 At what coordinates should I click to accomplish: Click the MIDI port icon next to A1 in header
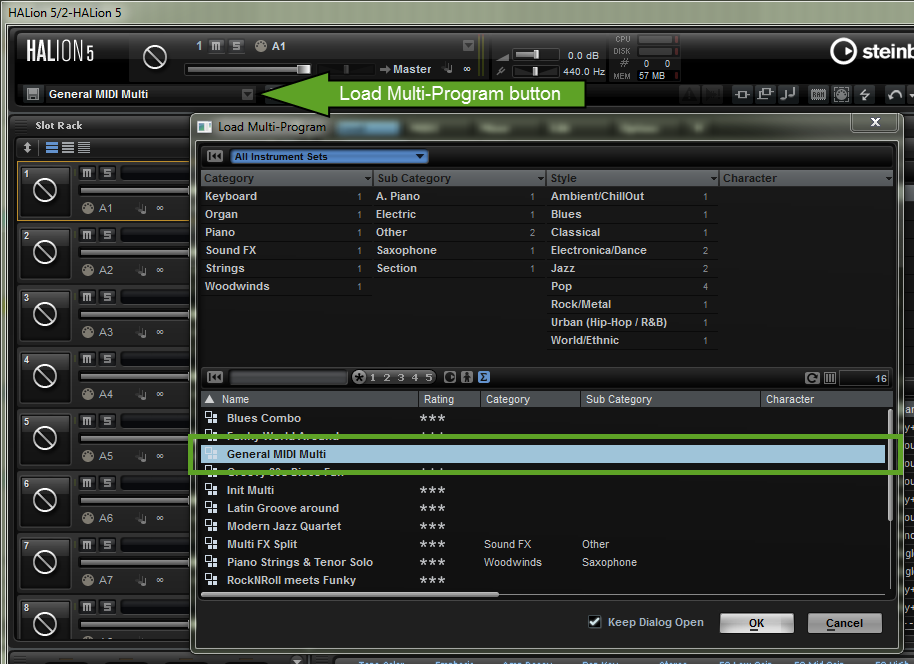coord(261,45)
